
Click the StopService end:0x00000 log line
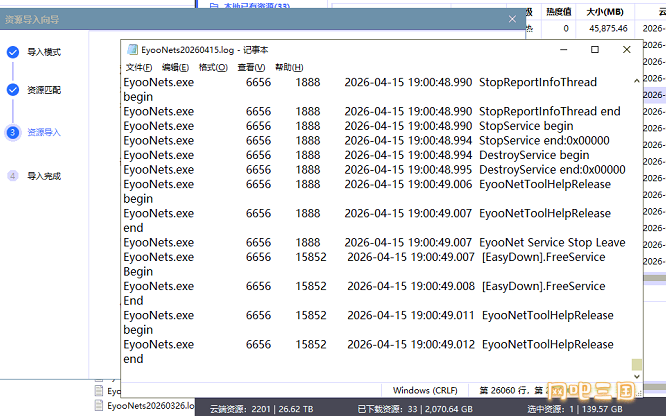(x=366, y=140)
